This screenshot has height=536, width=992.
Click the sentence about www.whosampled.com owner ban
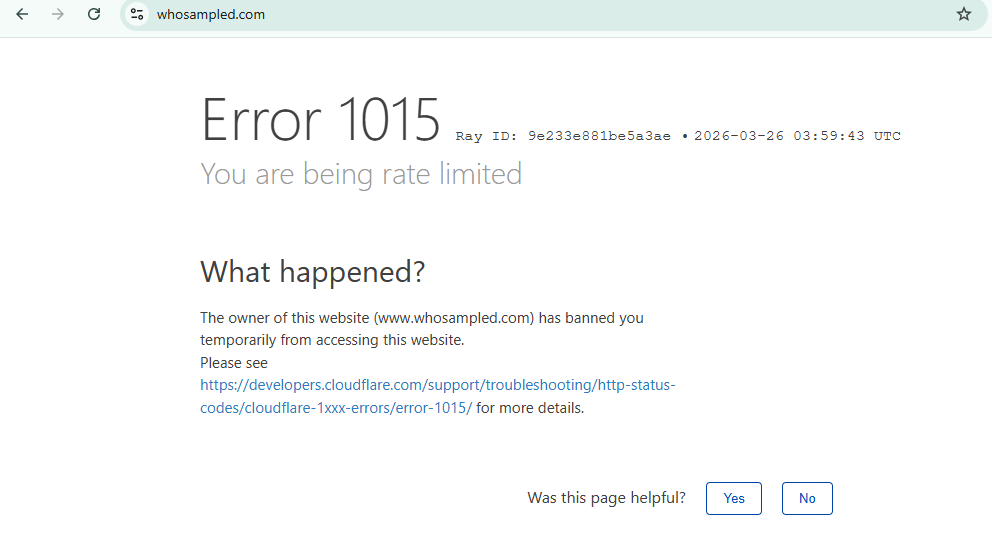pyautogui.click(x=422, y=328)
